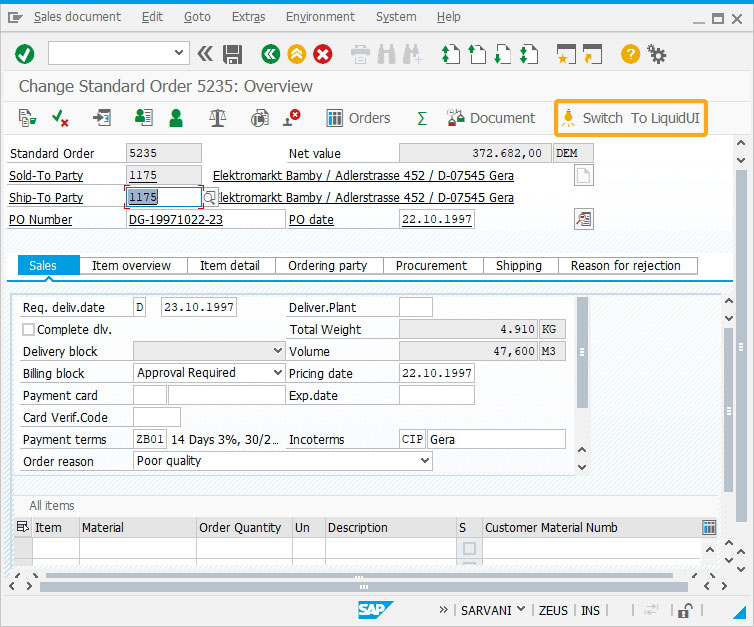Click the yellow Exit up-arrow icon
Screen dimensions: 754x627
(297, 54)
